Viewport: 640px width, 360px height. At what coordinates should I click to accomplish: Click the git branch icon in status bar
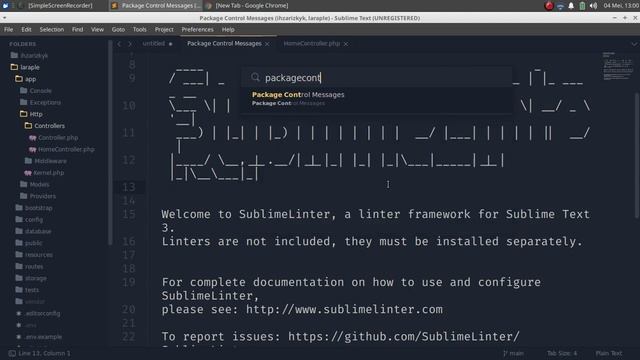(x=505, y=353)
